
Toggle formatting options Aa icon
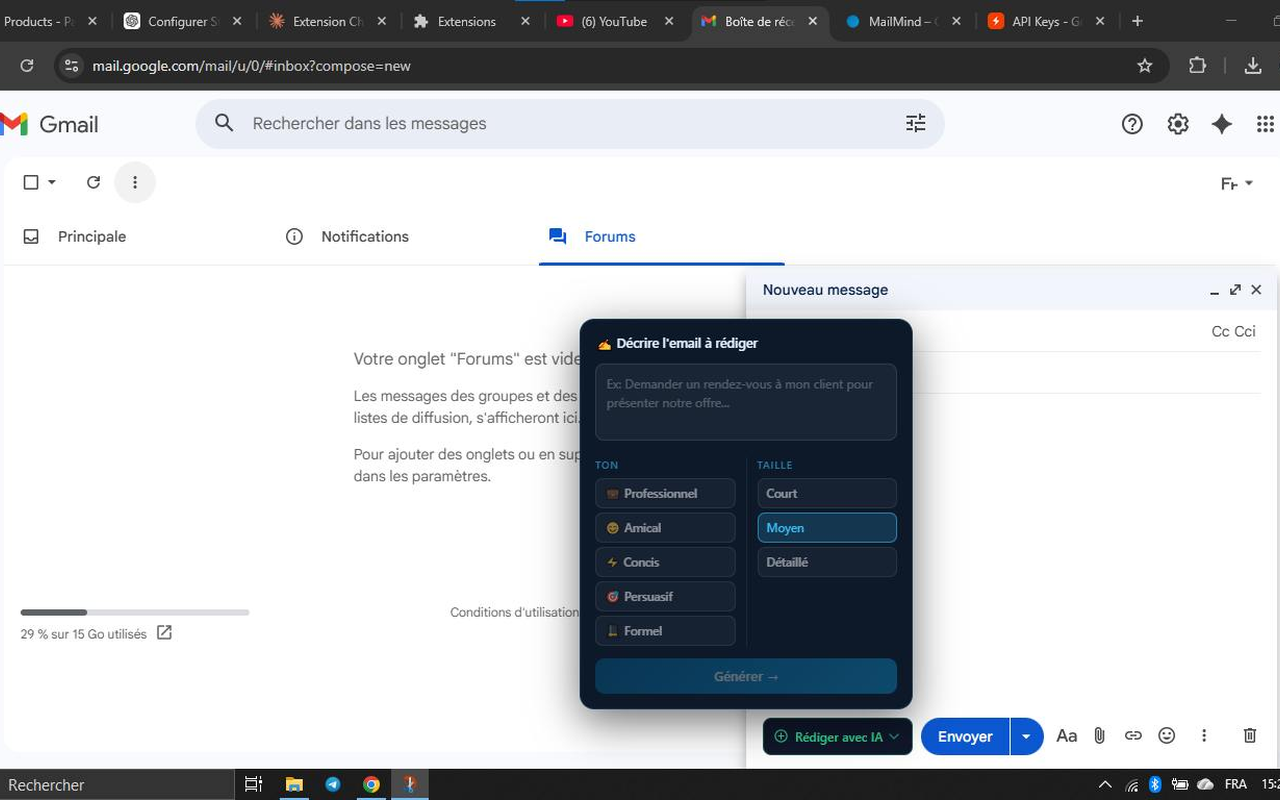point(1067,736)
